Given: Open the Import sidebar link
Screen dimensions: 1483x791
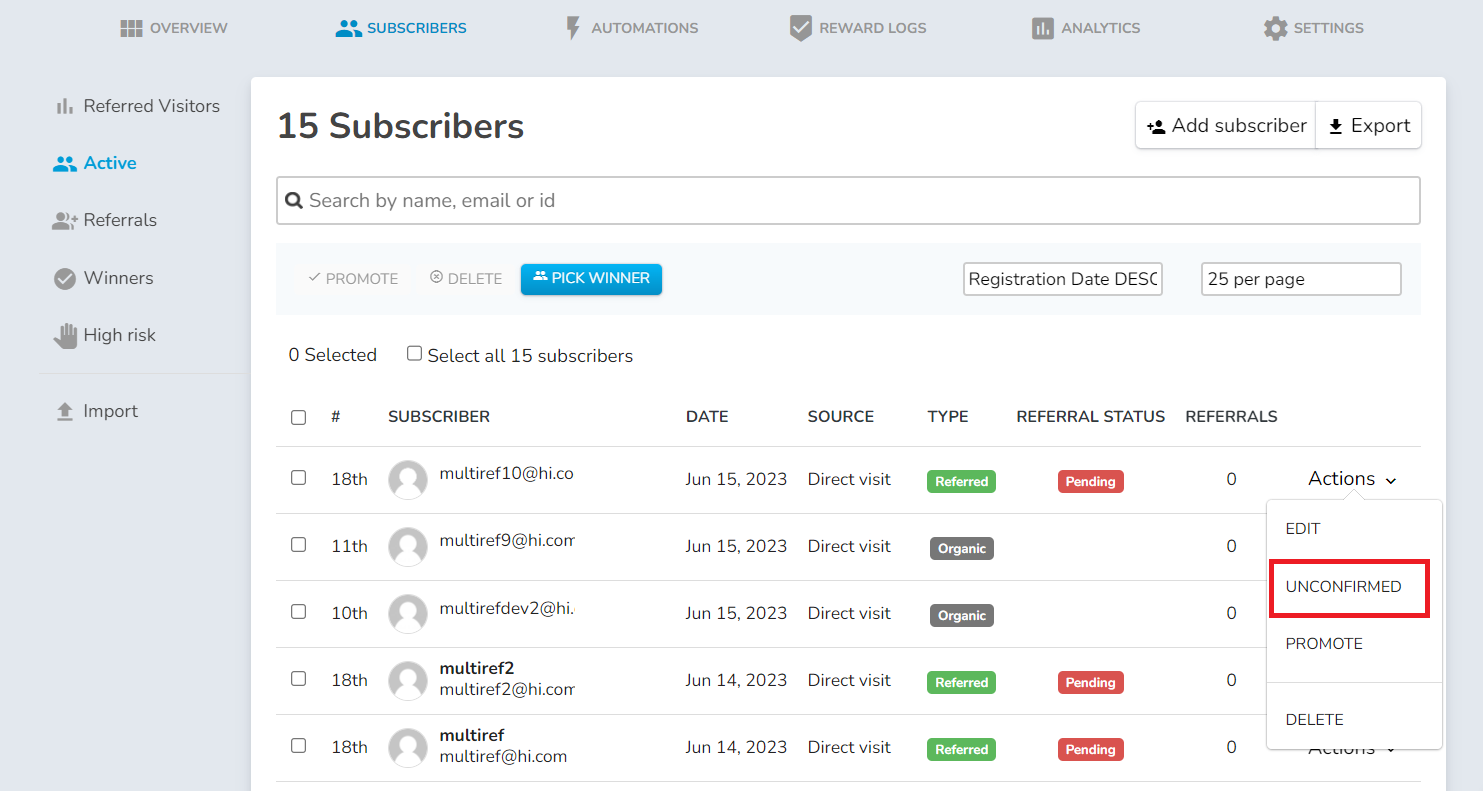Looking at the screenshot, I should (x=97, y=412).
